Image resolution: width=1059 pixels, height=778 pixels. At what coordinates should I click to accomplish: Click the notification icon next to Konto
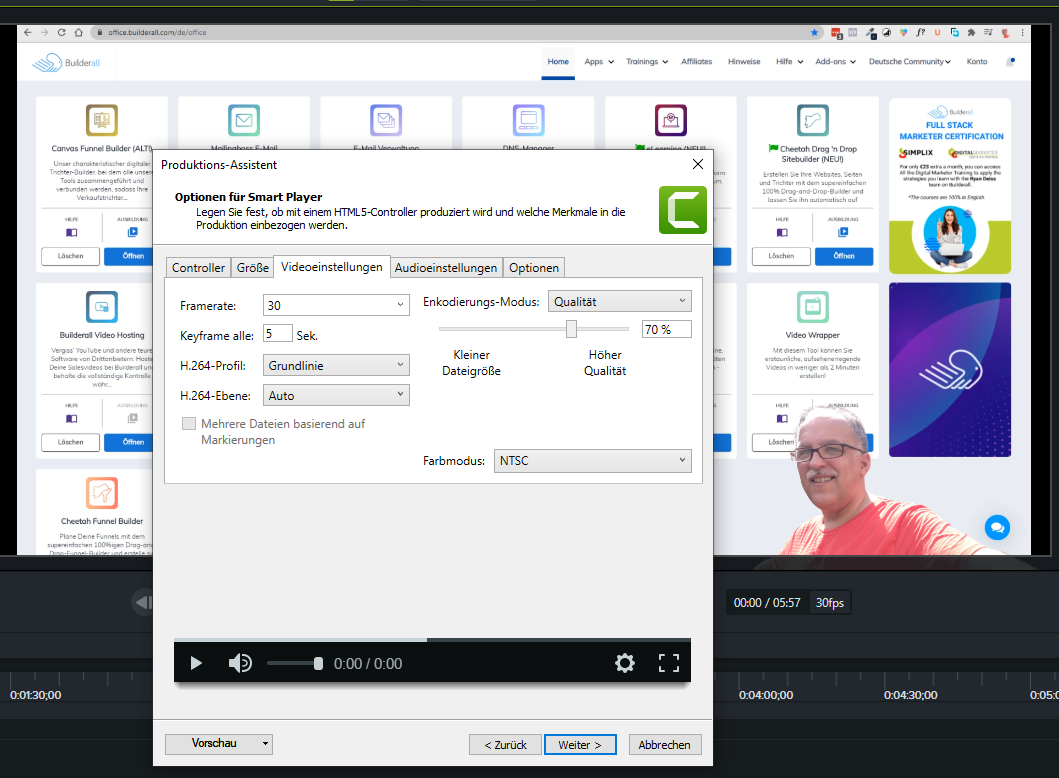pos(1010,62)
